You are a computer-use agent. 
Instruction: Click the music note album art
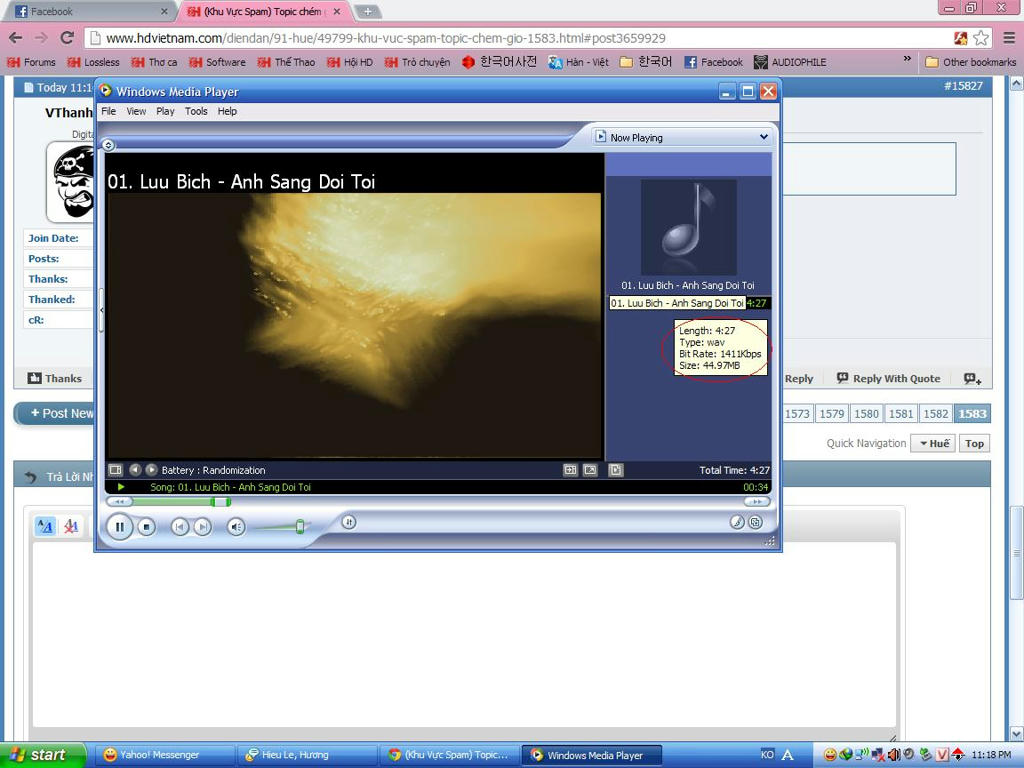[689, 227]
